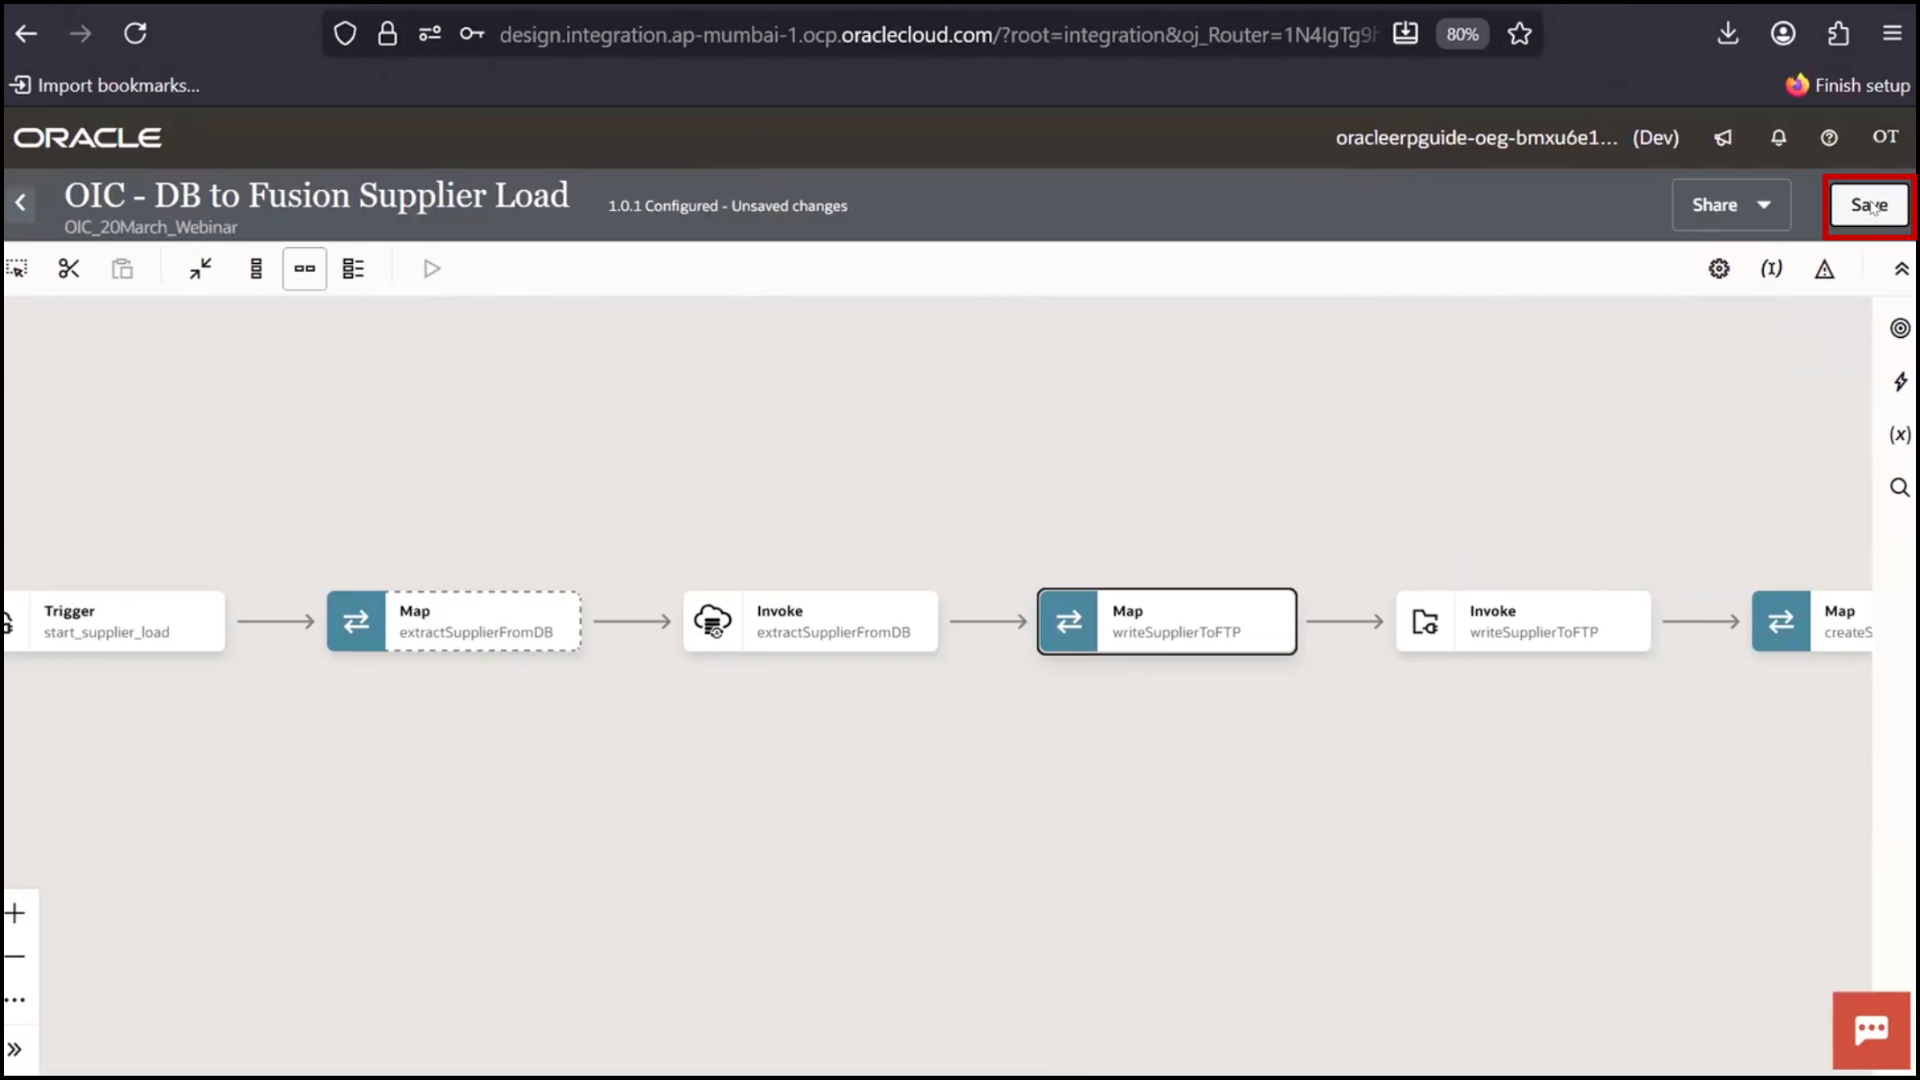Switch to horizontal layout icon
The width and height of the screenshot is (1920, 1080).
pyautogui.click(x=305, y=269)
